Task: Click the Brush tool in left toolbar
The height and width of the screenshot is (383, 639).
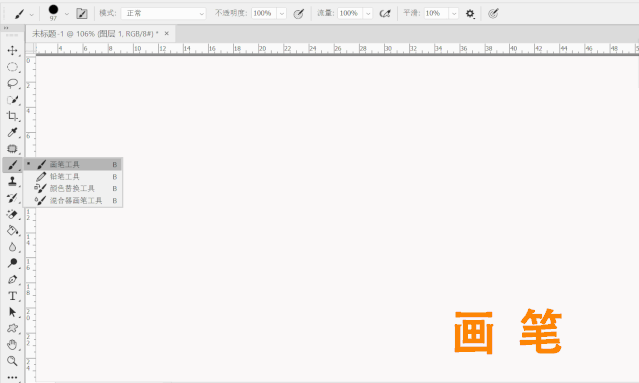Action: pos(12,165)
